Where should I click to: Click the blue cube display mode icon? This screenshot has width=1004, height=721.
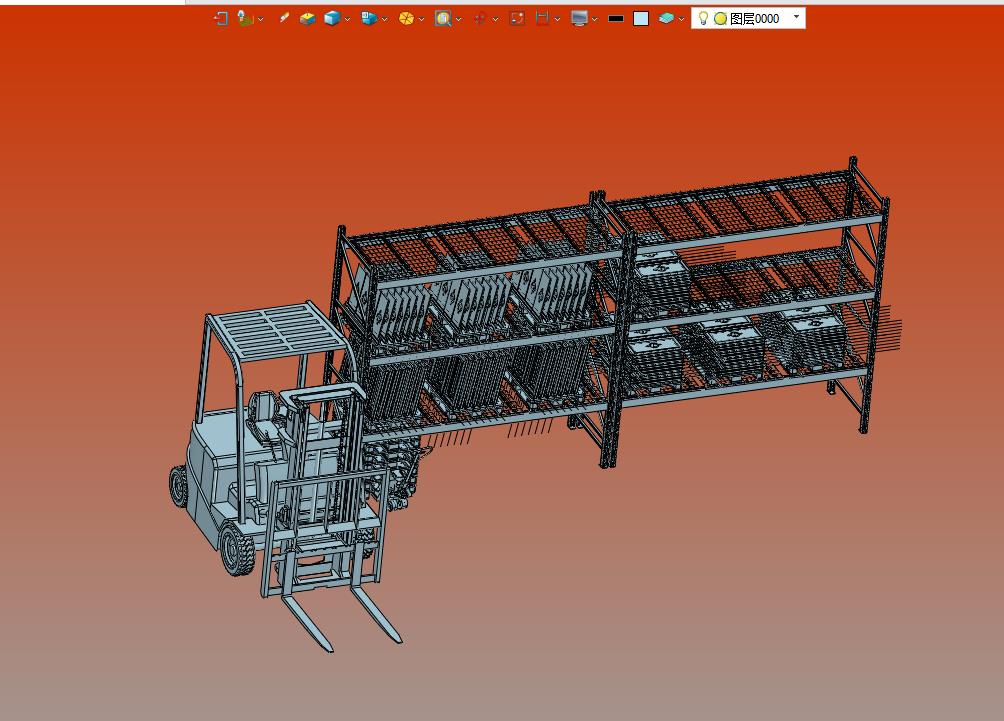(x=332, y=19)
